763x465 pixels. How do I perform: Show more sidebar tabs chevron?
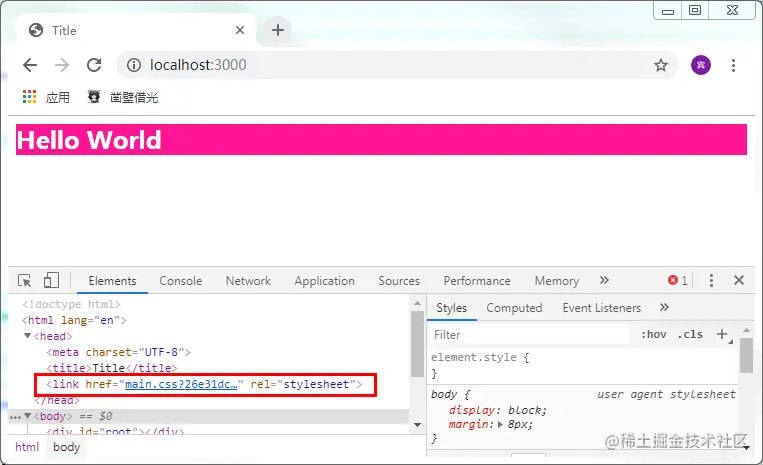[x=664, y=307]
